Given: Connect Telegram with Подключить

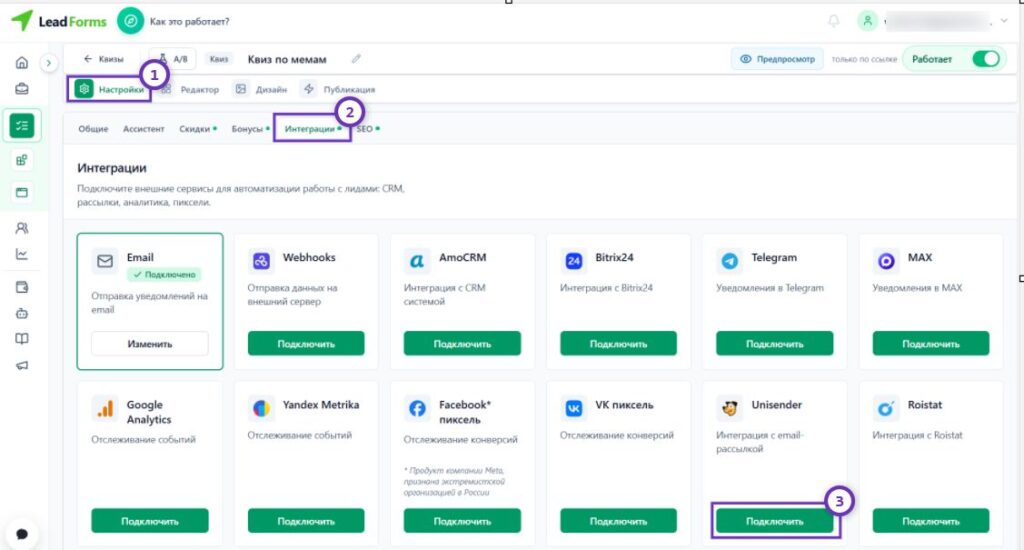Looking at the screenshot, I should point(775,344).
